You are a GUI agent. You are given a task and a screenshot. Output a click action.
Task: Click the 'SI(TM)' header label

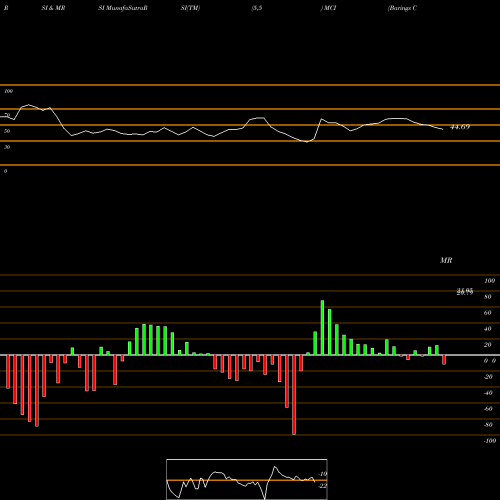click(x=190, y=8)
